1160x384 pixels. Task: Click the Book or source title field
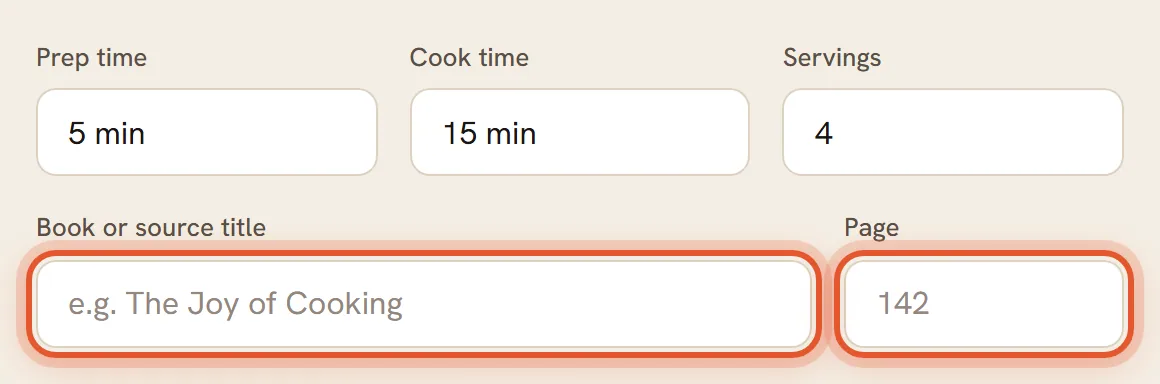(x=424, y=304)
